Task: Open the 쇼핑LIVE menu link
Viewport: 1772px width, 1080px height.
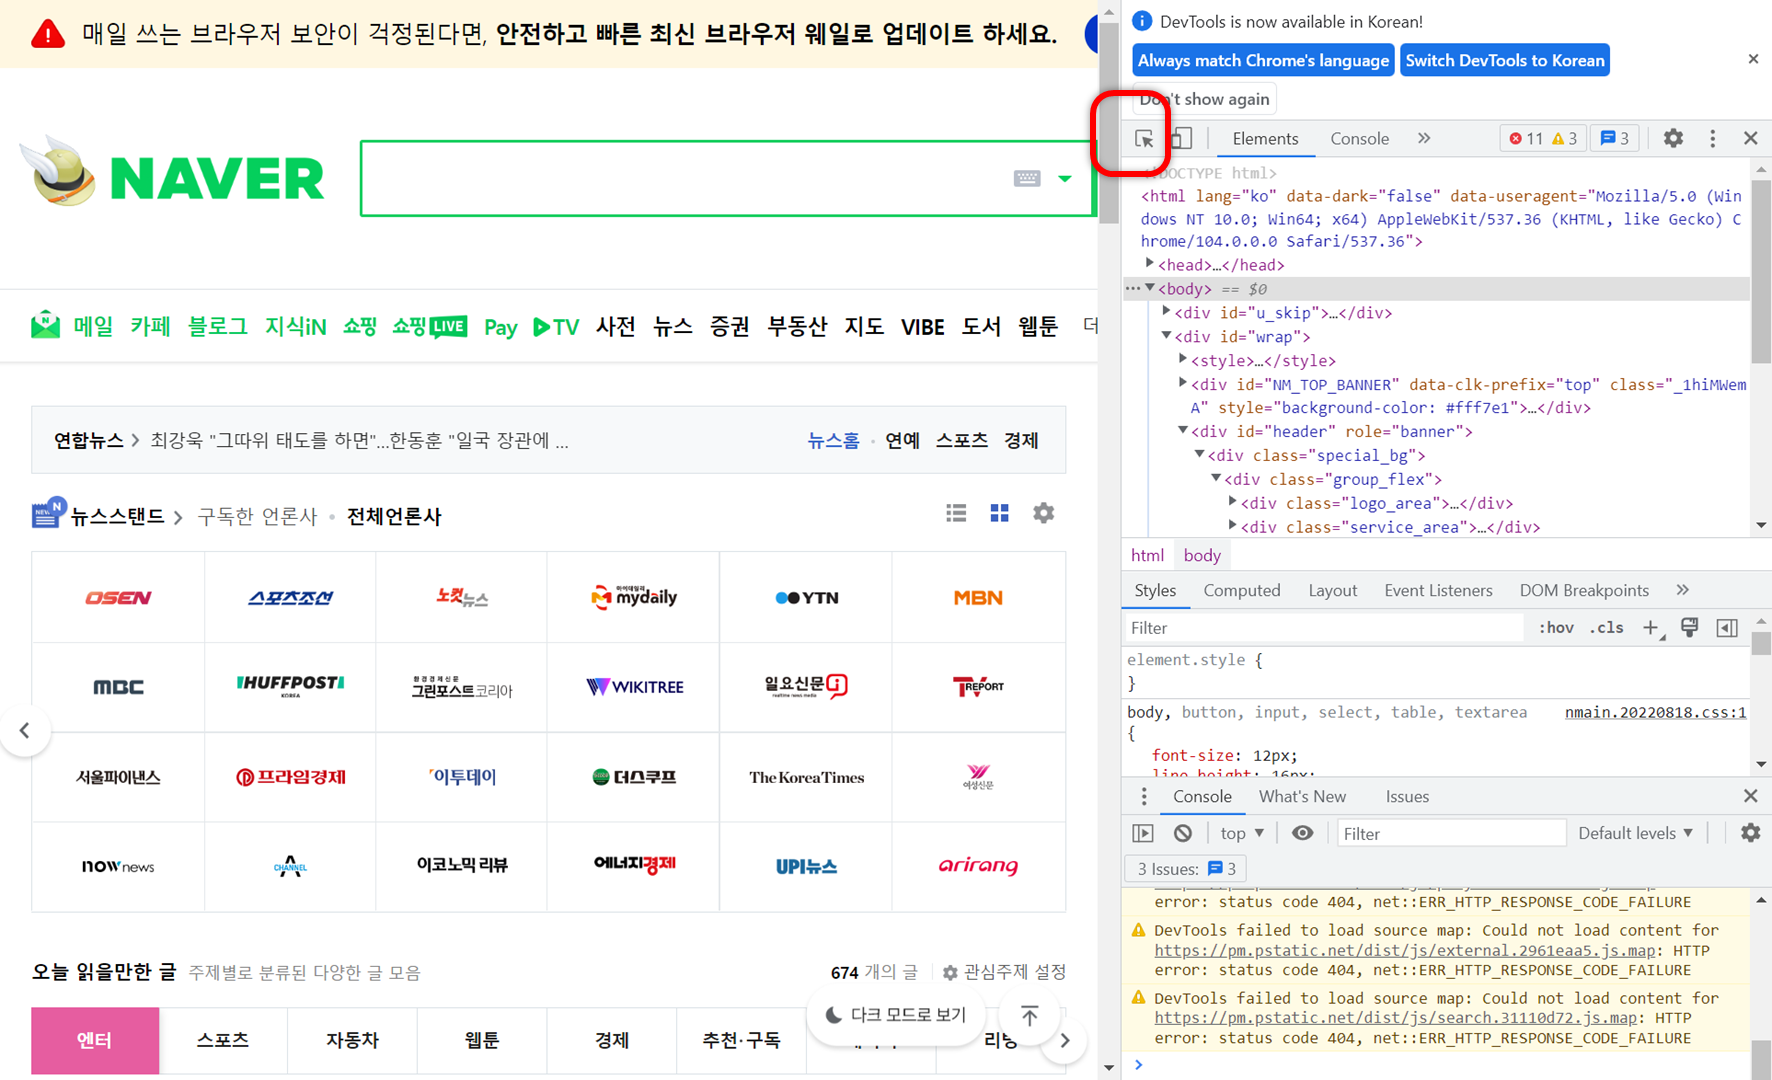Action: 429,326
